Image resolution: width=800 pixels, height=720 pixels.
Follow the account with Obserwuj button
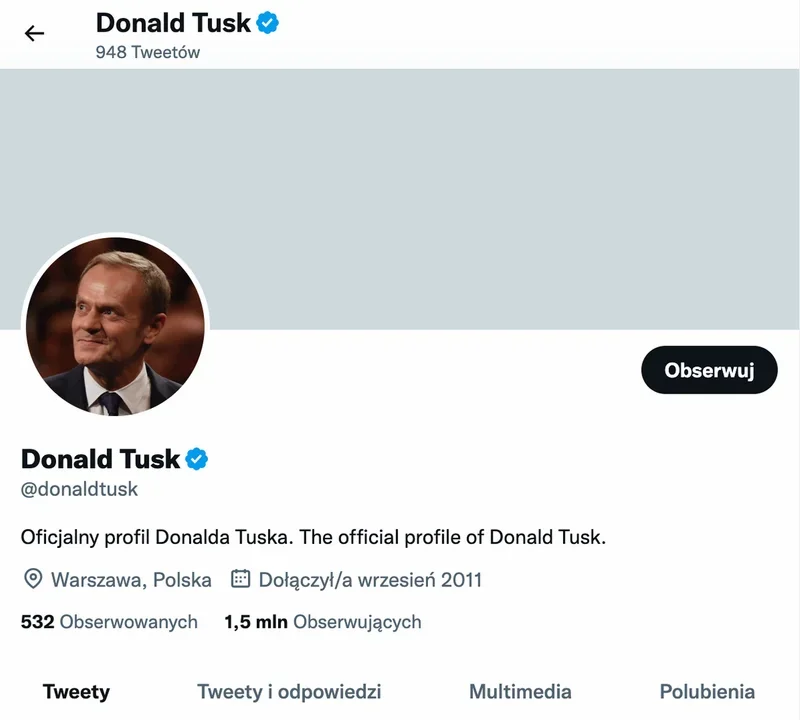click(x=709, y=370)
